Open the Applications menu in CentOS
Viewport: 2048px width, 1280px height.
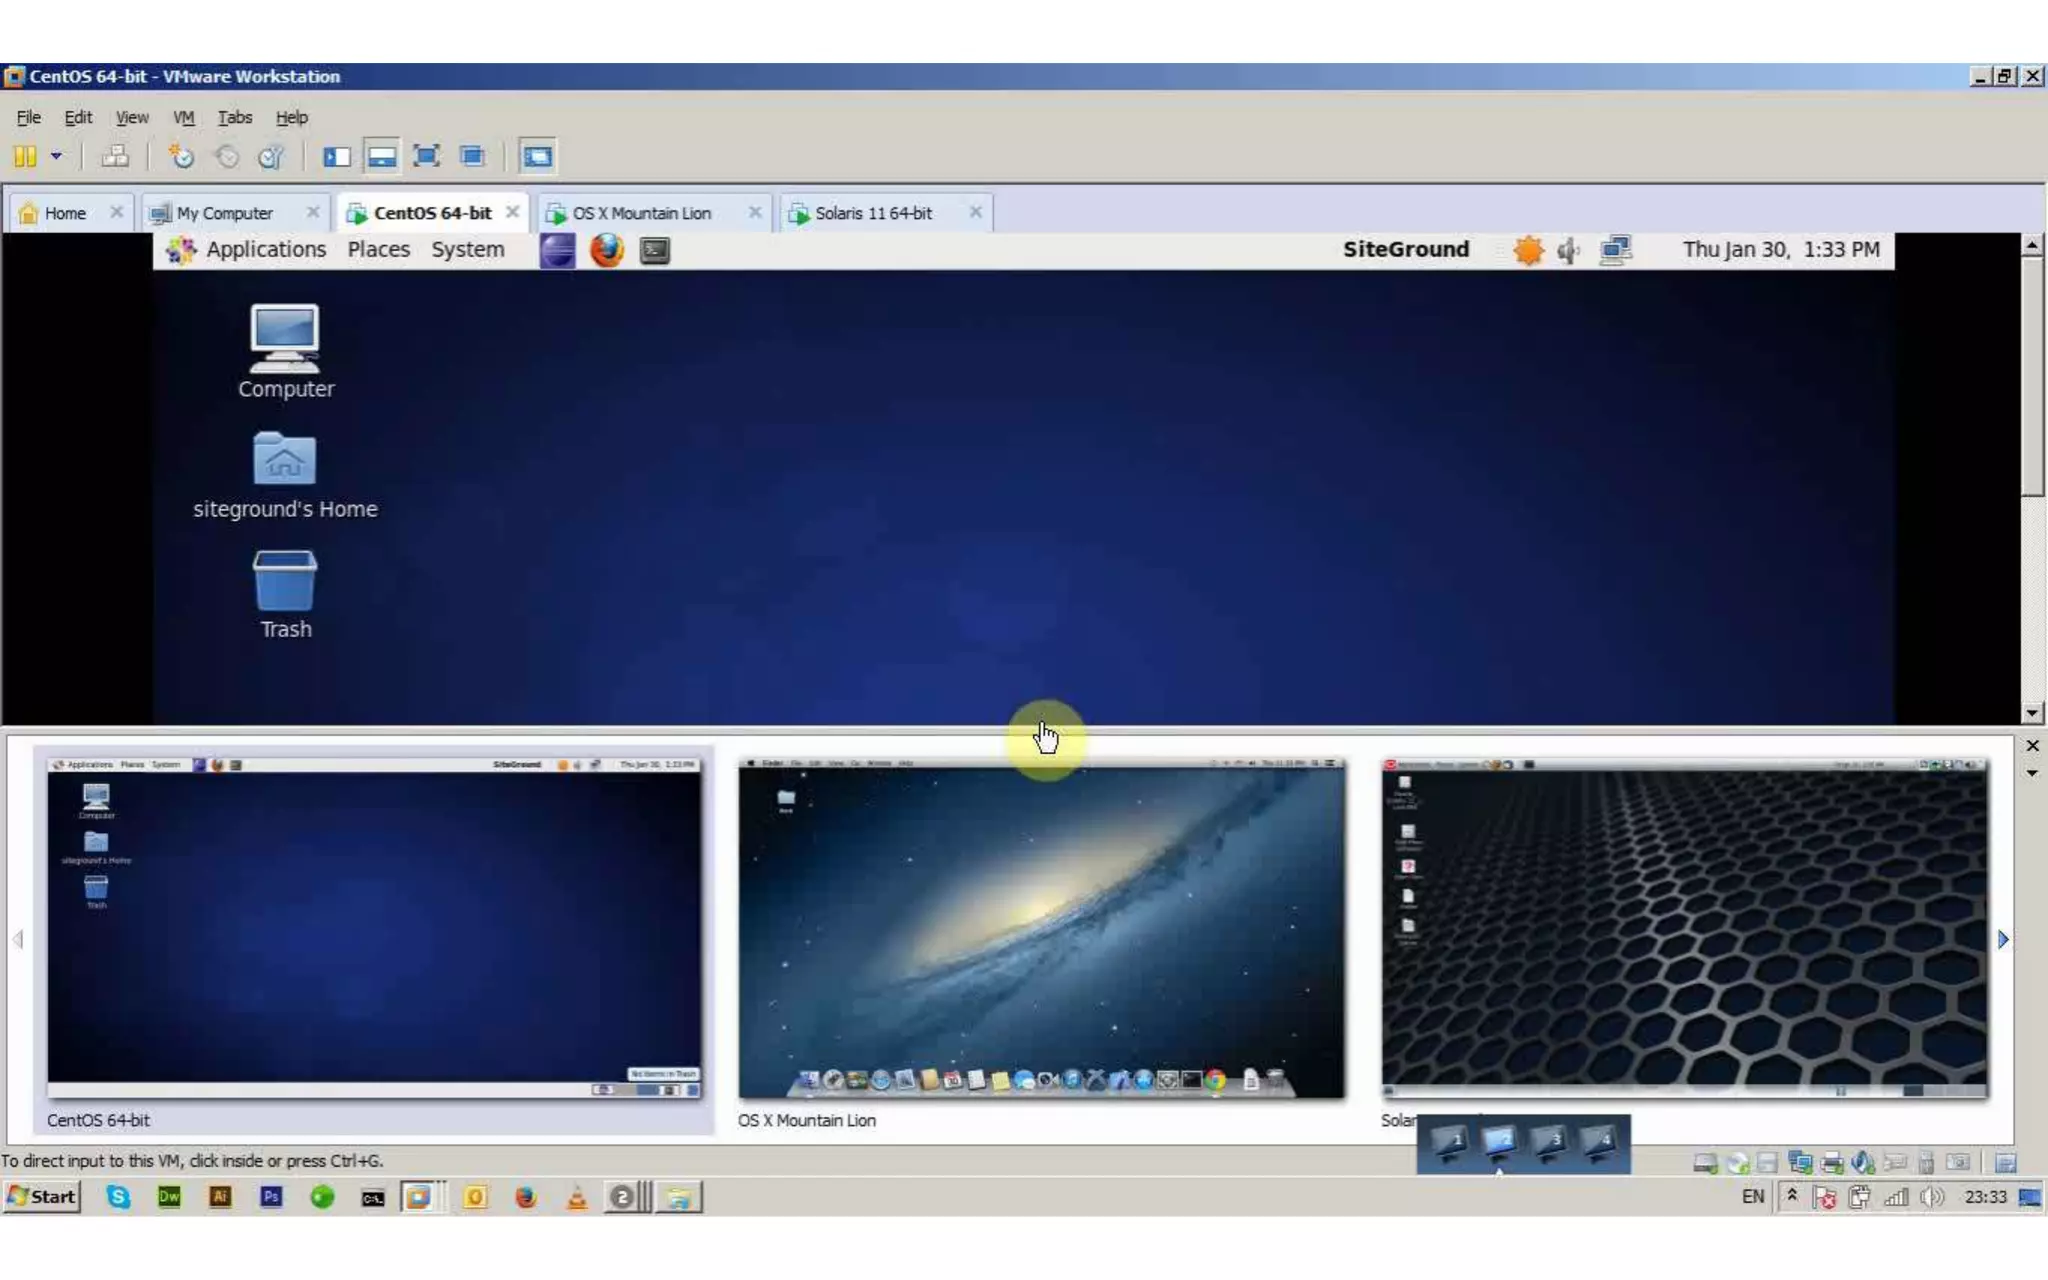point(265,250)
